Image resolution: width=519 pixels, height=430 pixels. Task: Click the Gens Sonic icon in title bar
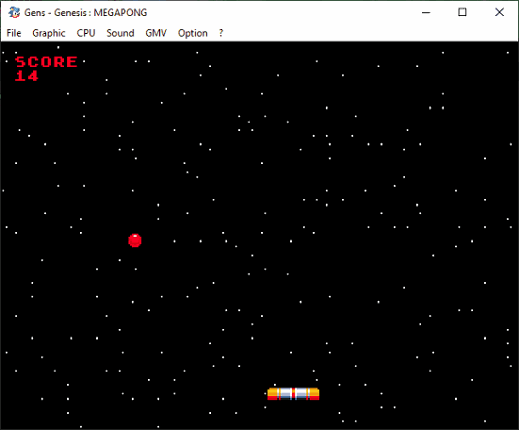point(14,12)
